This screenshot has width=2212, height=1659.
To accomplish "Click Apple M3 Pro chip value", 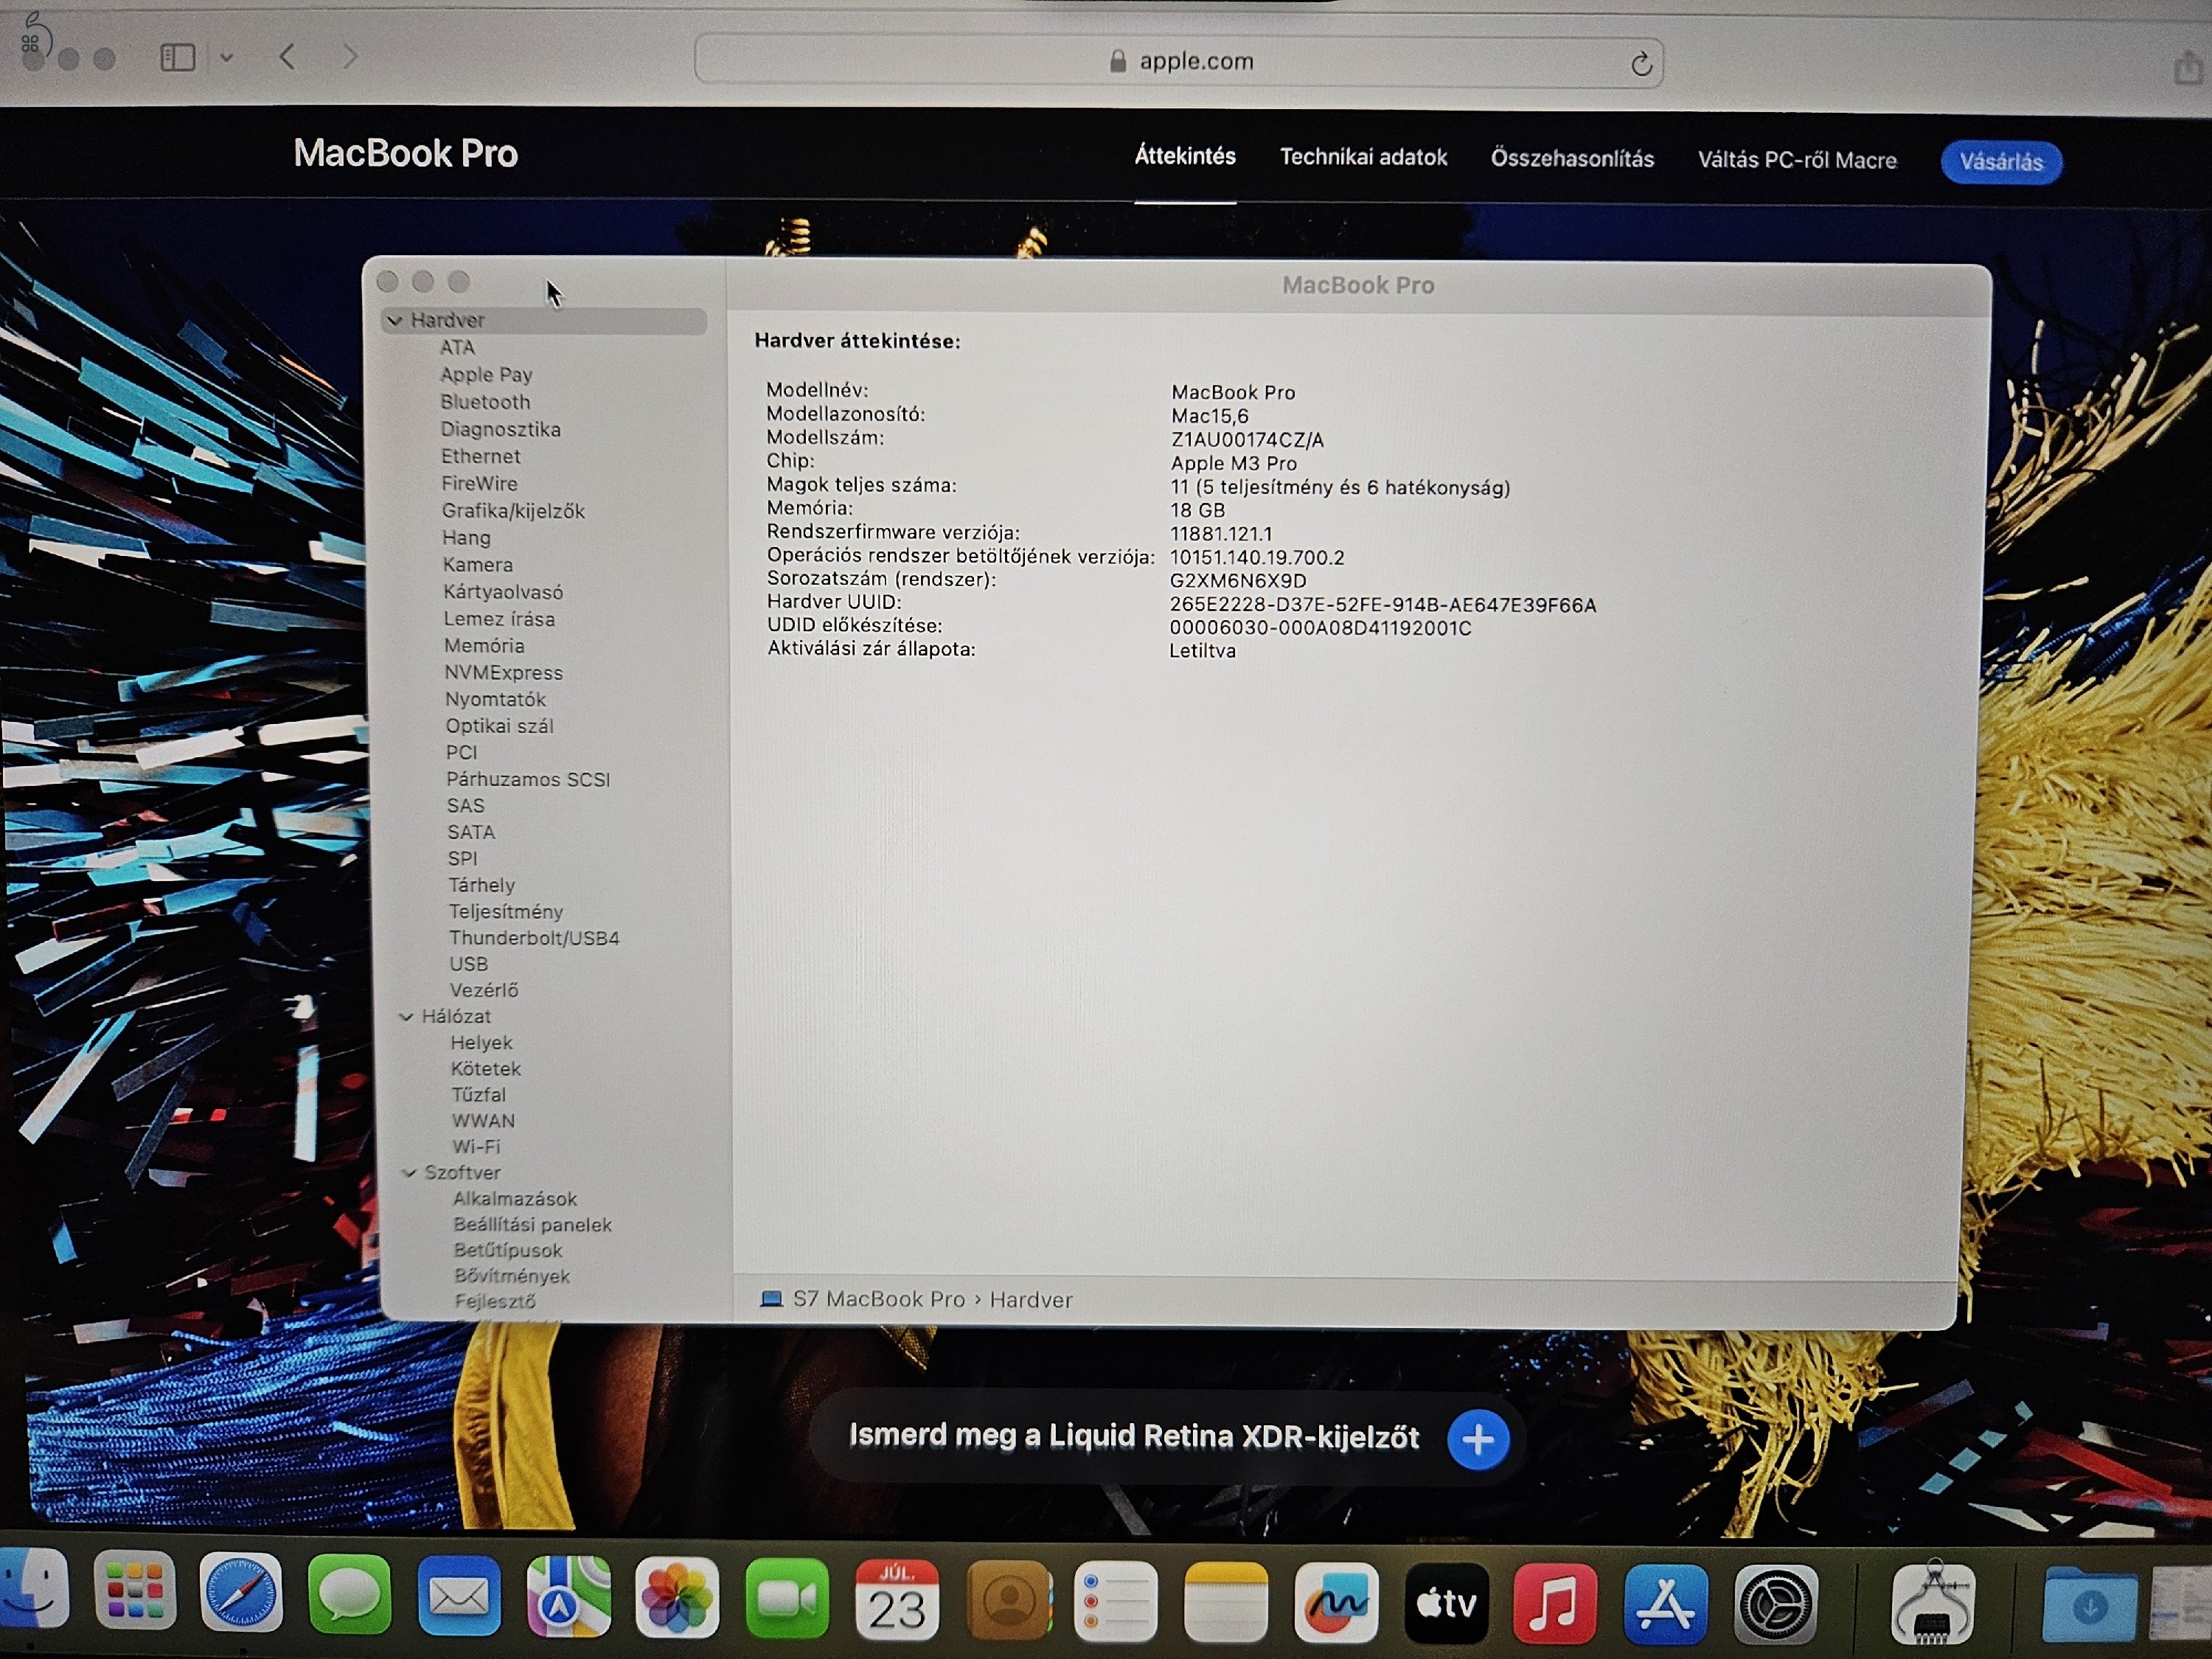I will (x=1234, y=463).
